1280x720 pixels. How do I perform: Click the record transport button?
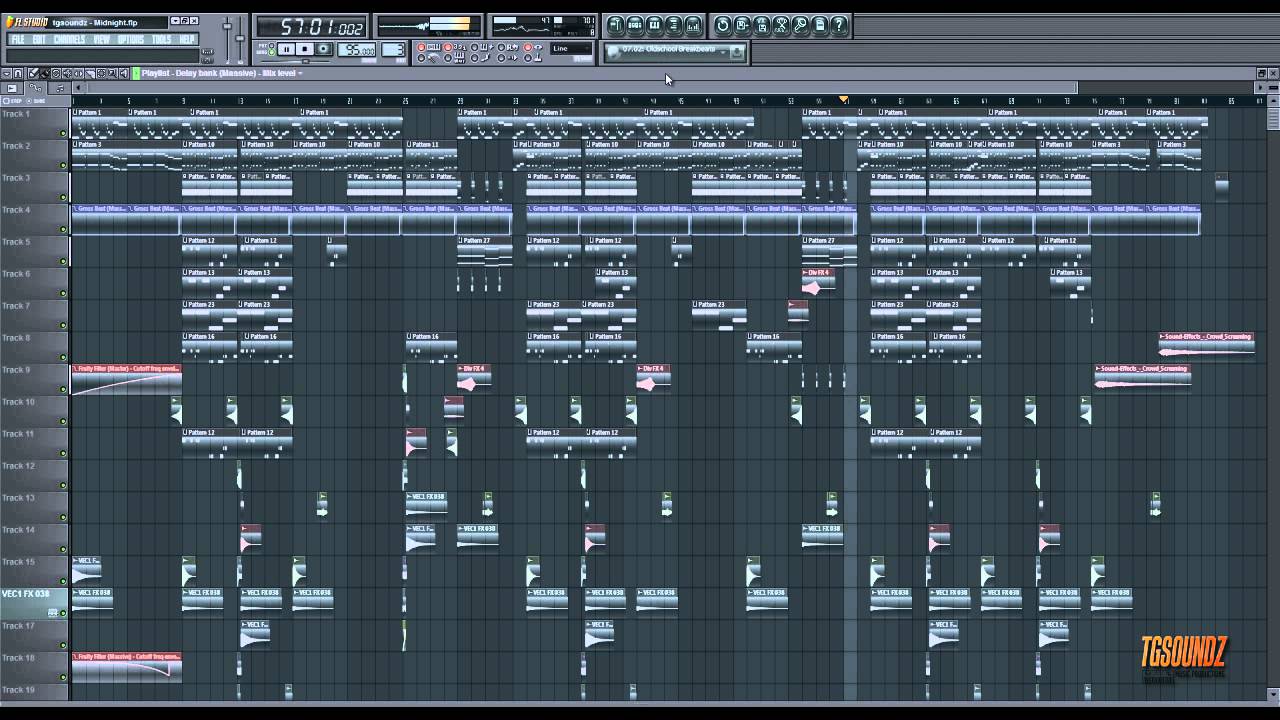point(323,49)
